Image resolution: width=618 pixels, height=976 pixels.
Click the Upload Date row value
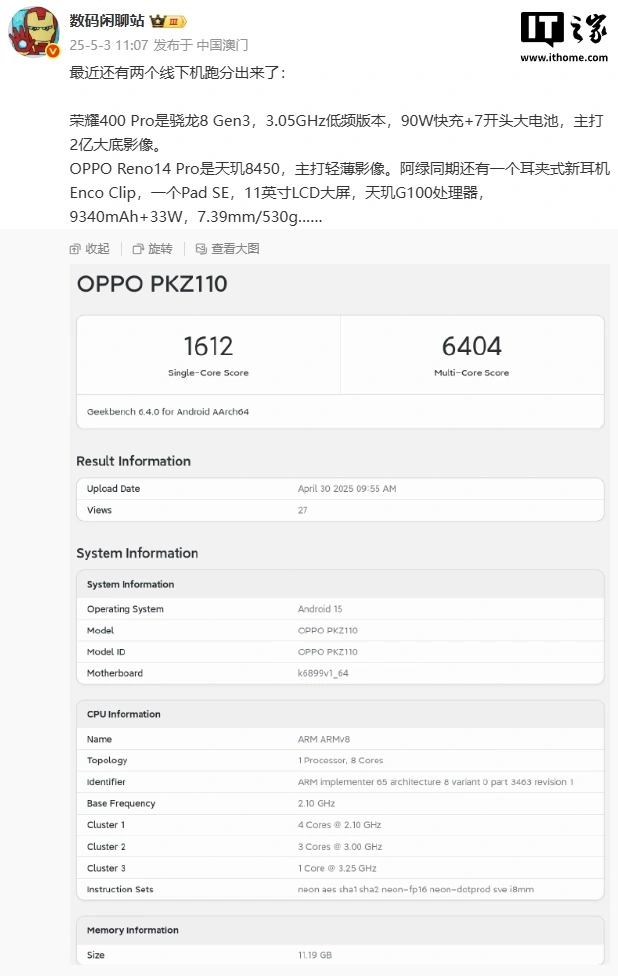(x=346, y=489)
